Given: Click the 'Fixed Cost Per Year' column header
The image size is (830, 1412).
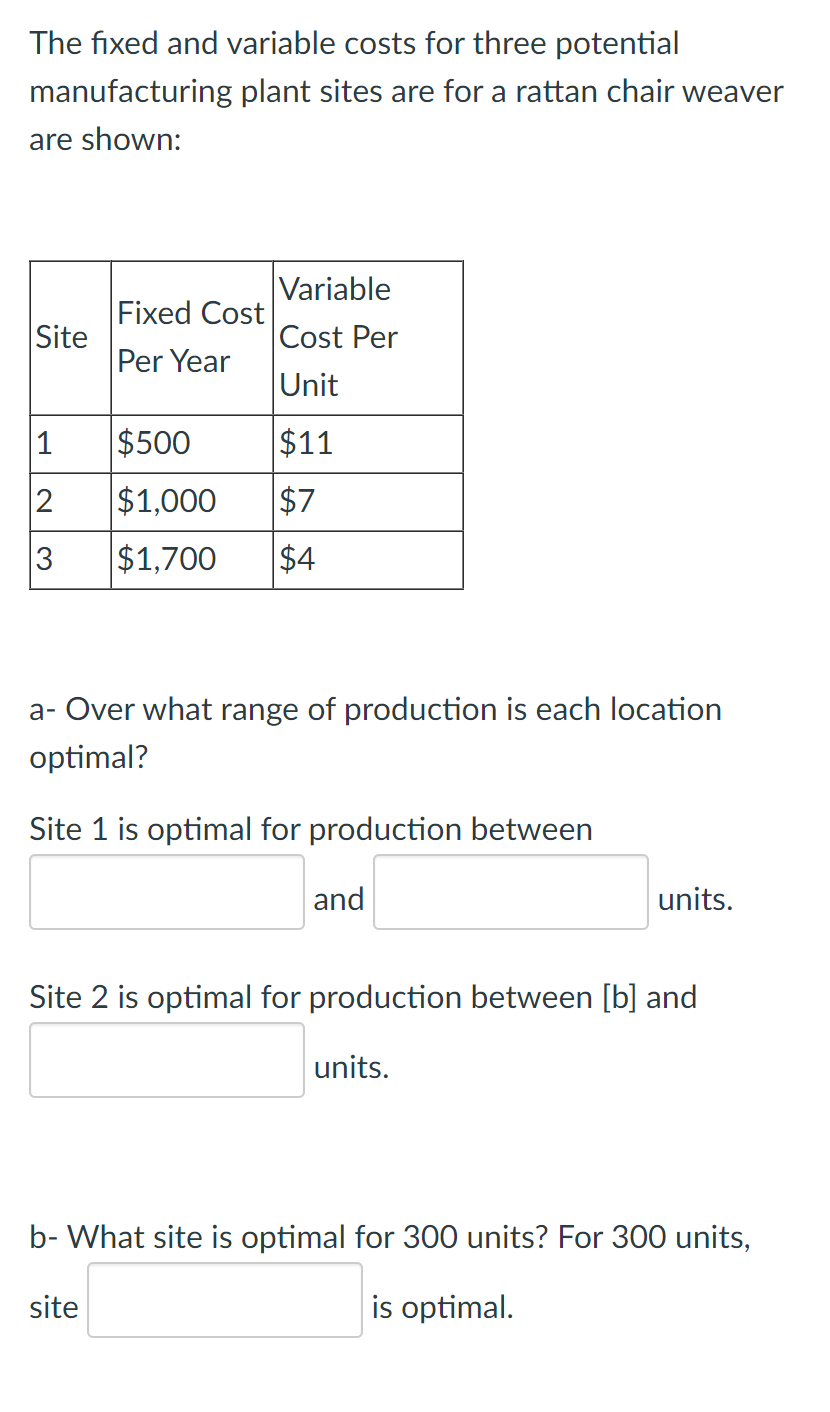Looking at the screenshot, I should (190, 338).
